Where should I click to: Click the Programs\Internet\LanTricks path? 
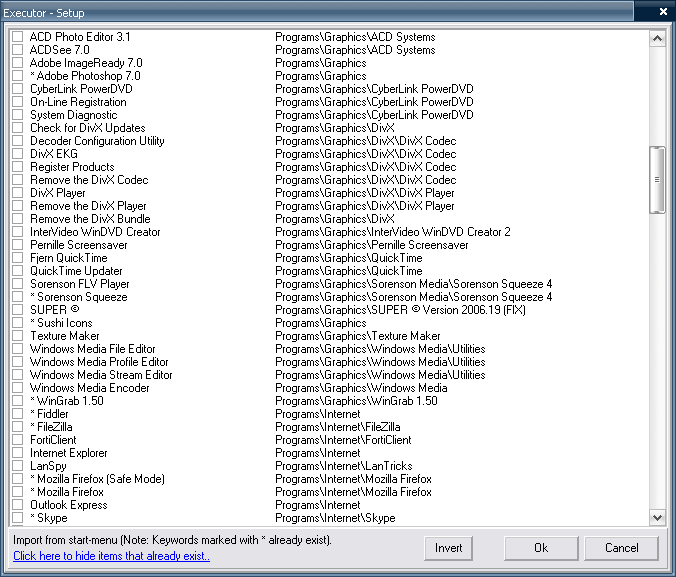344,466
